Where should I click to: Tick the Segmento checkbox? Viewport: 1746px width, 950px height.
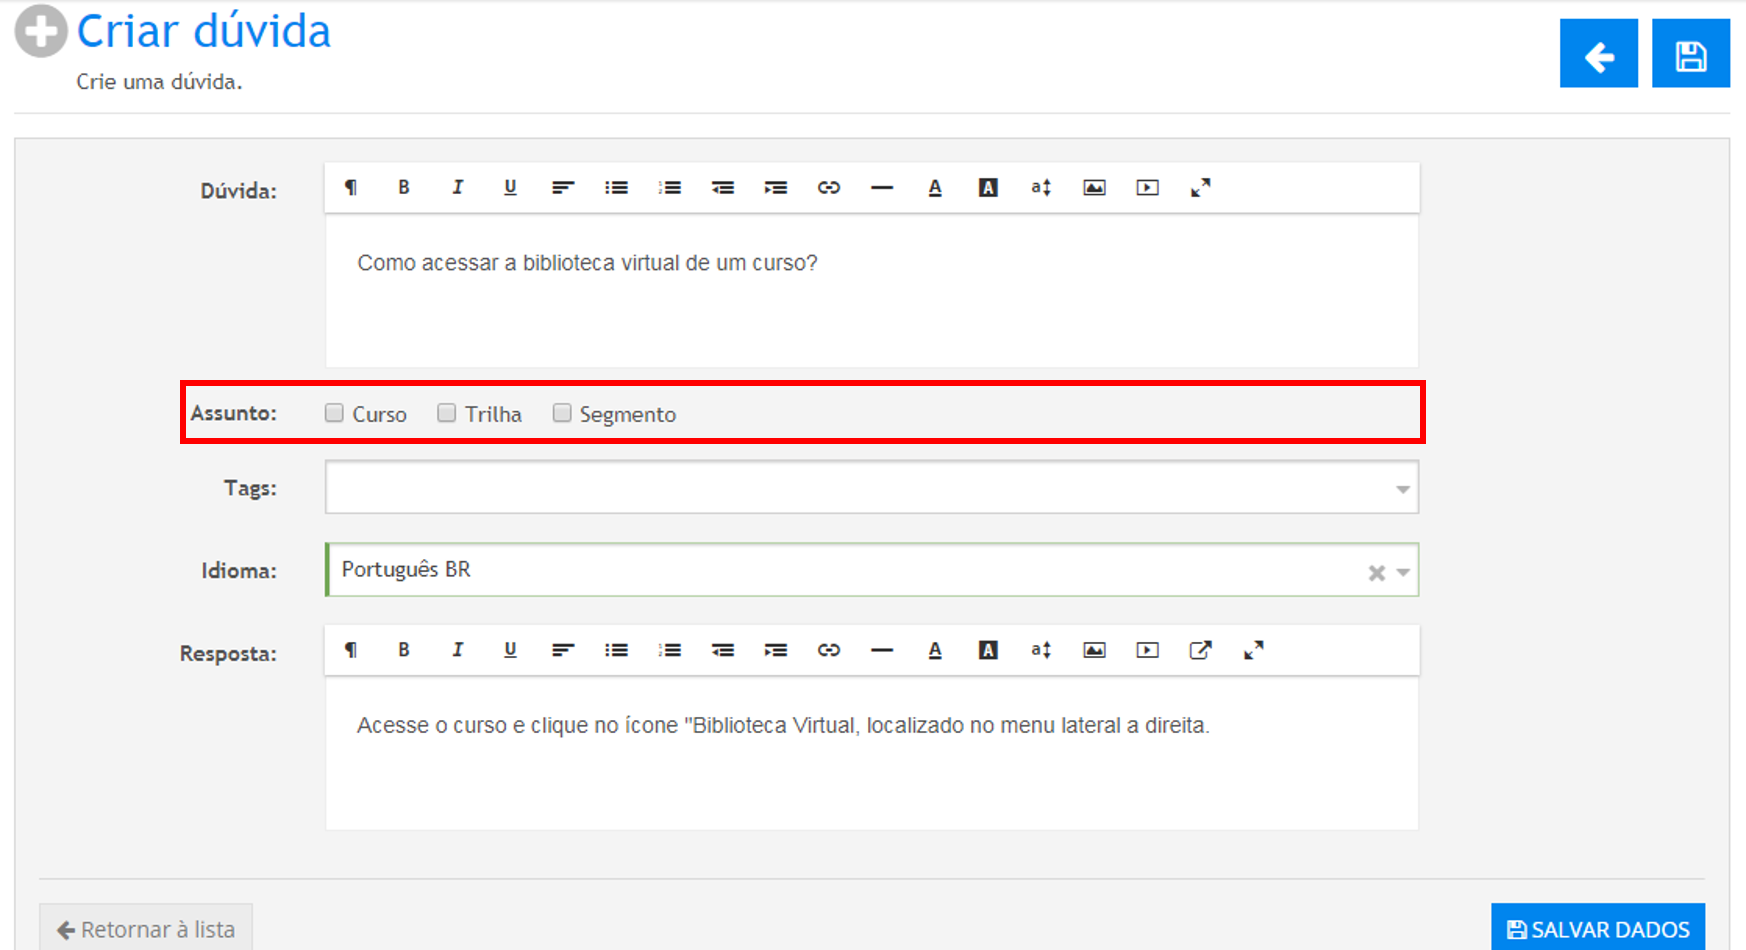click(x=562, y=413)
